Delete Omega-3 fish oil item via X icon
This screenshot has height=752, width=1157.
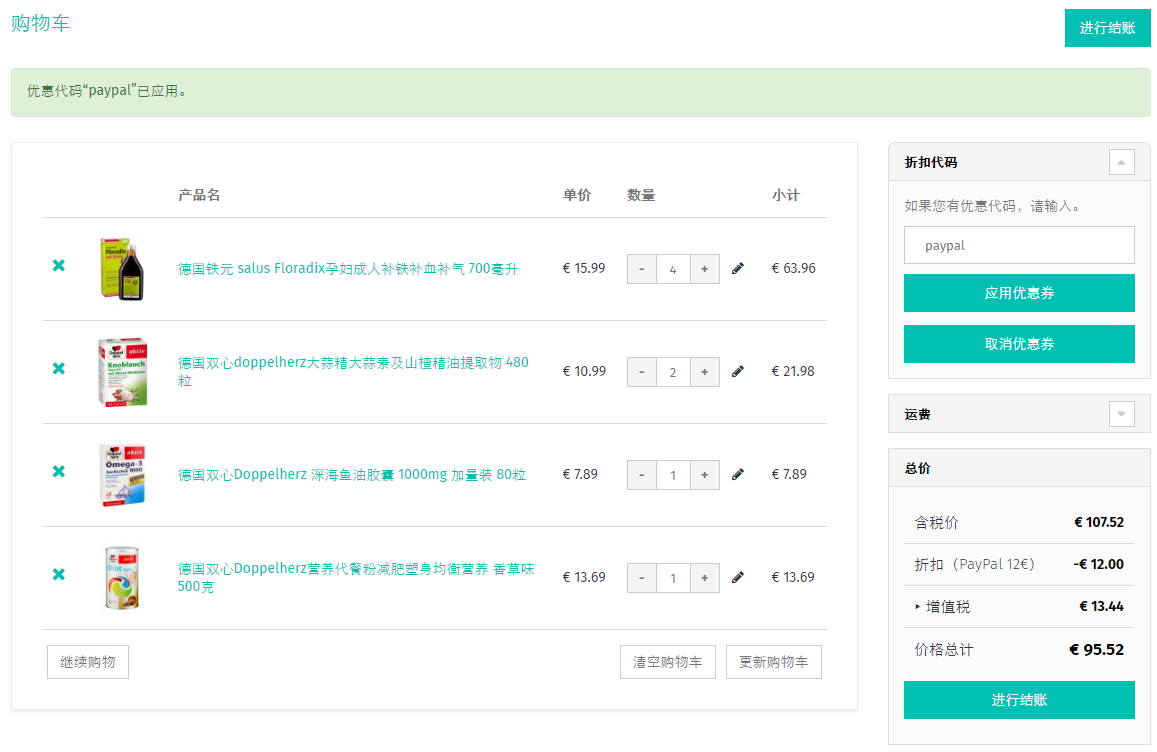tap(59, 472)
